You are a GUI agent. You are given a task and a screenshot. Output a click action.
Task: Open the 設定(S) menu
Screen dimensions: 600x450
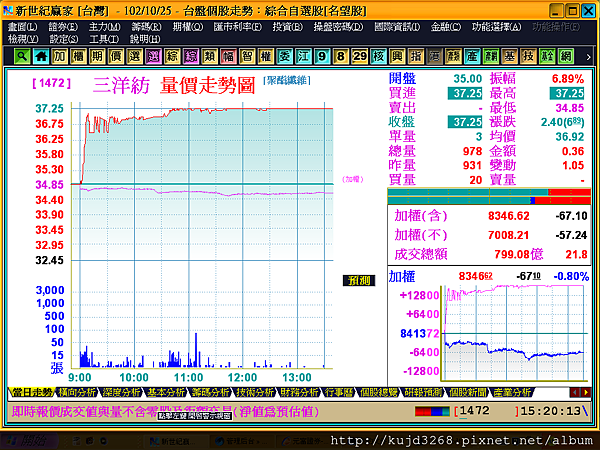point(64,39)
